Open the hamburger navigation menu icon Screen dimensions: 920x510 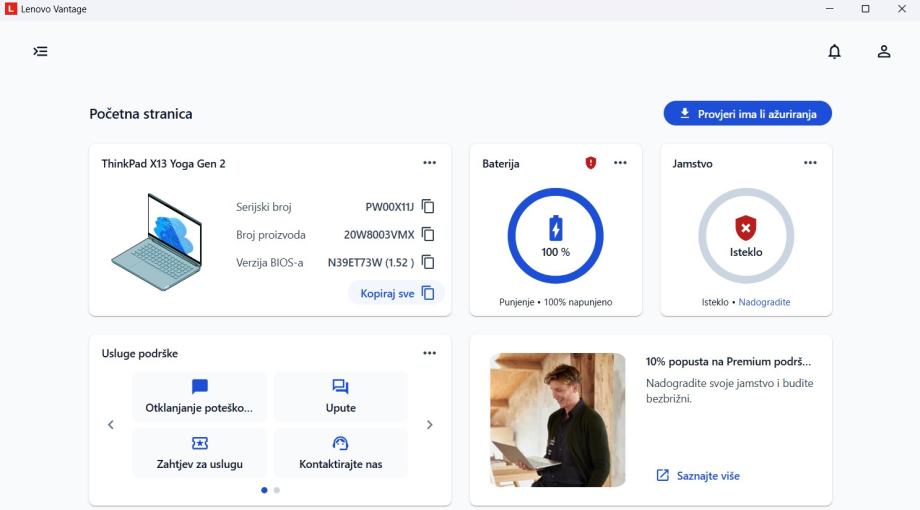40,51
